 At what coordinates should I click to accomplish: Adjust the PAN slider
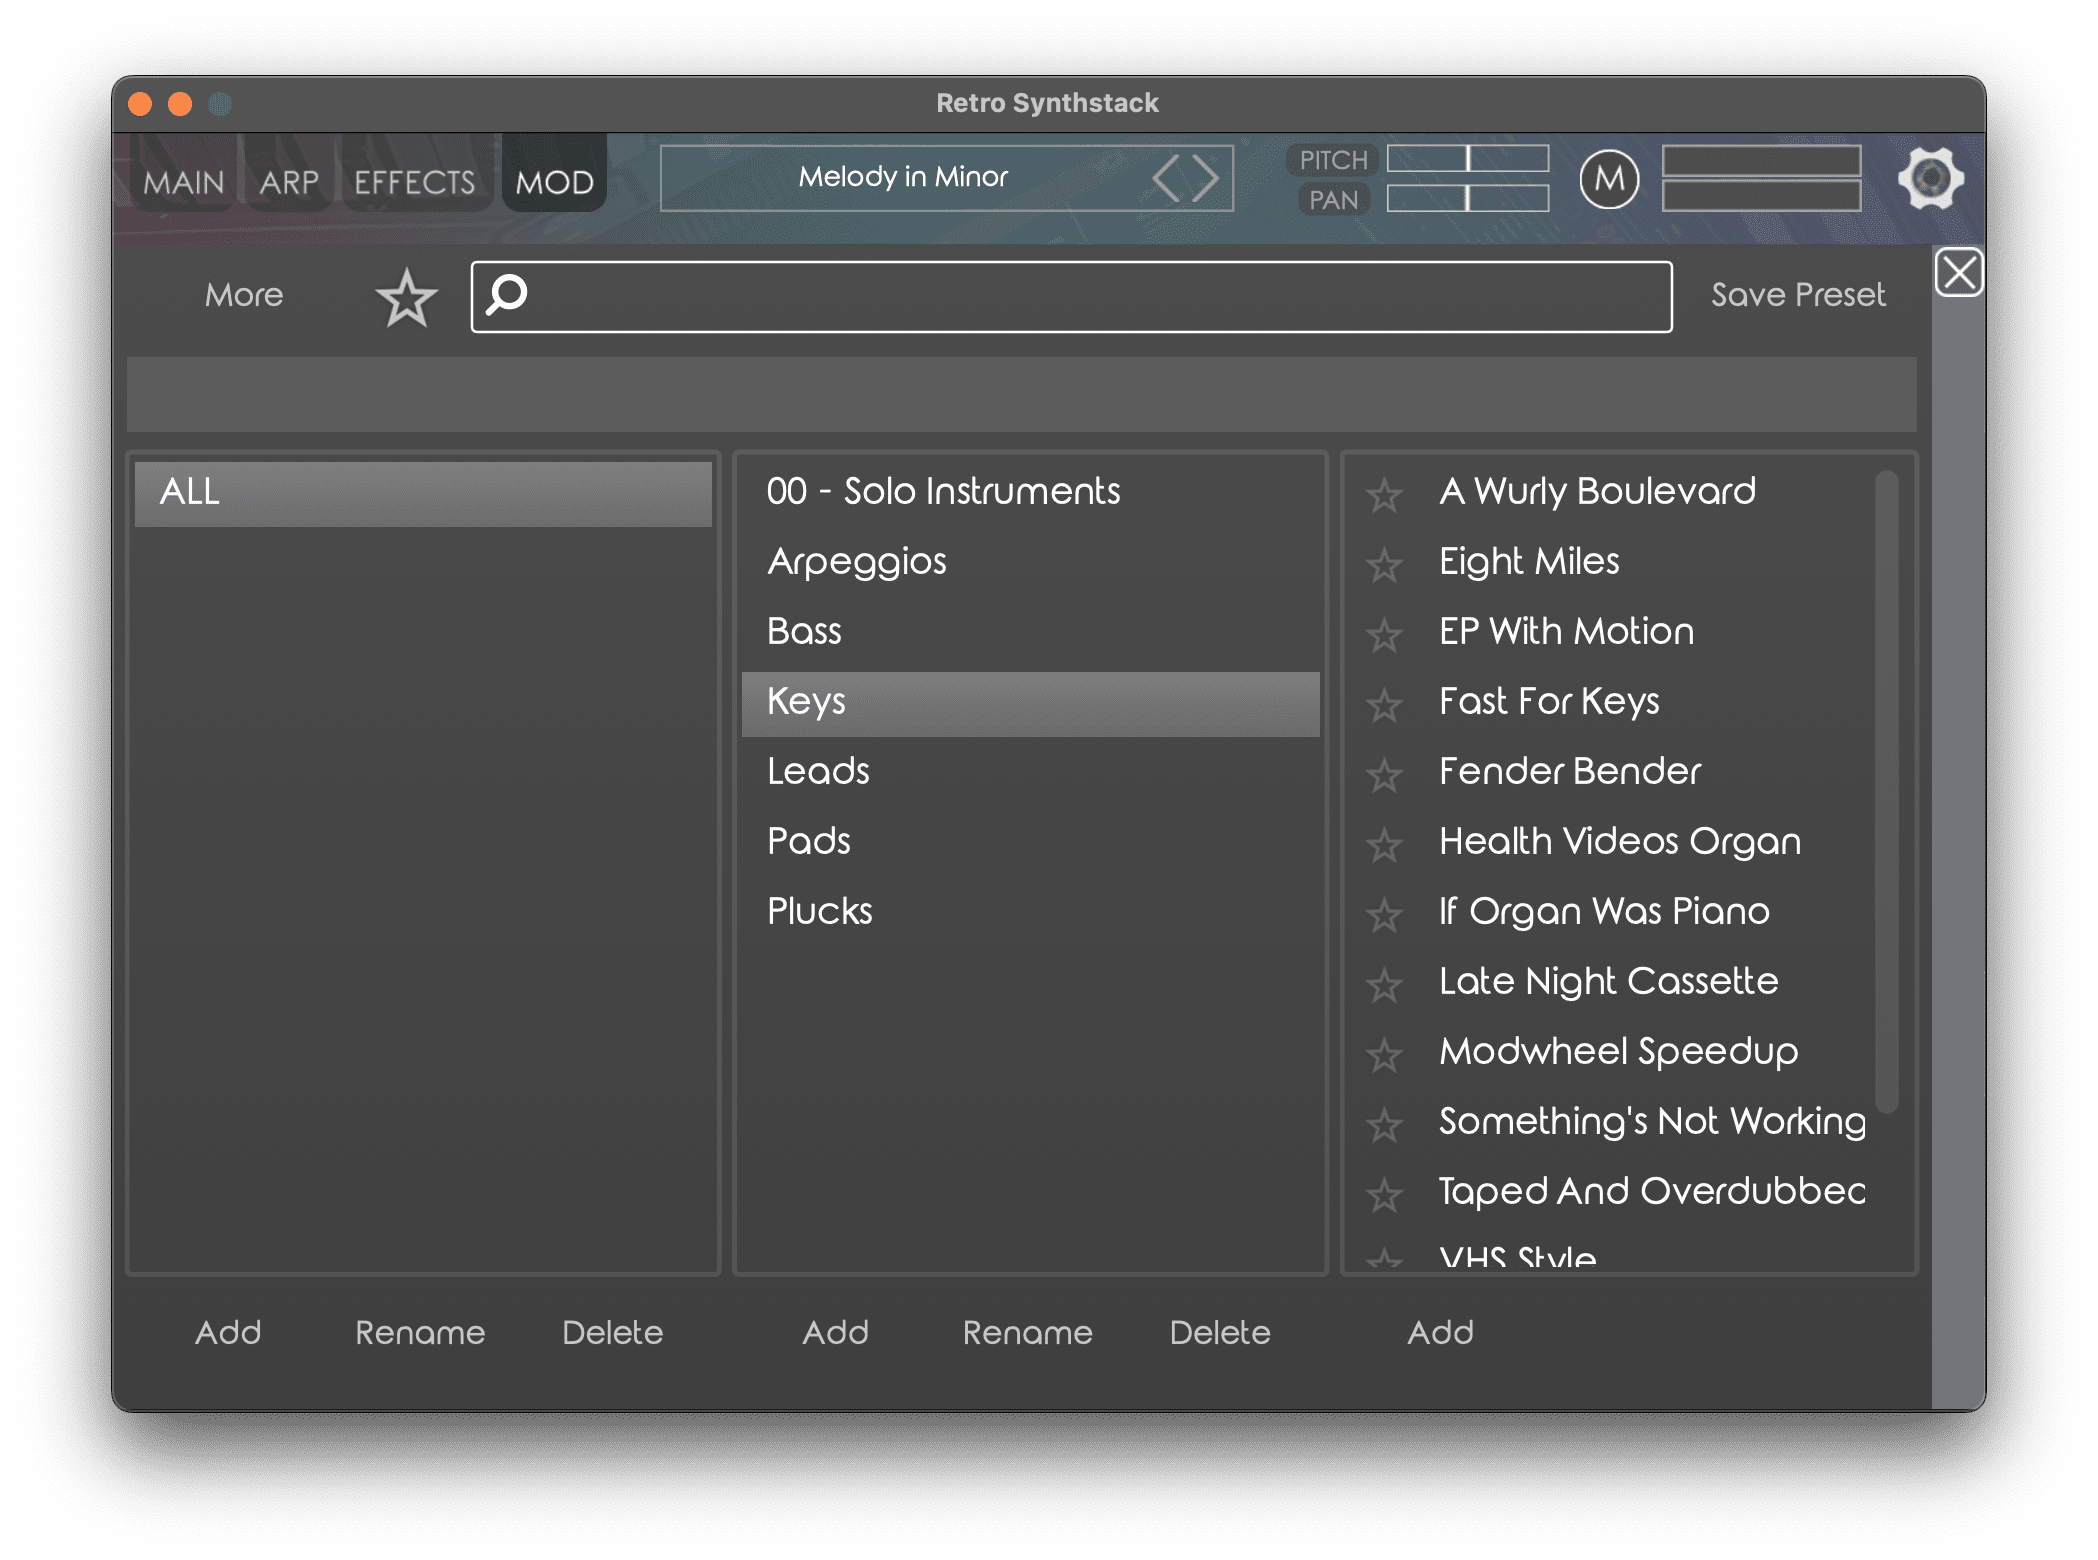(x=1467, y=199)
